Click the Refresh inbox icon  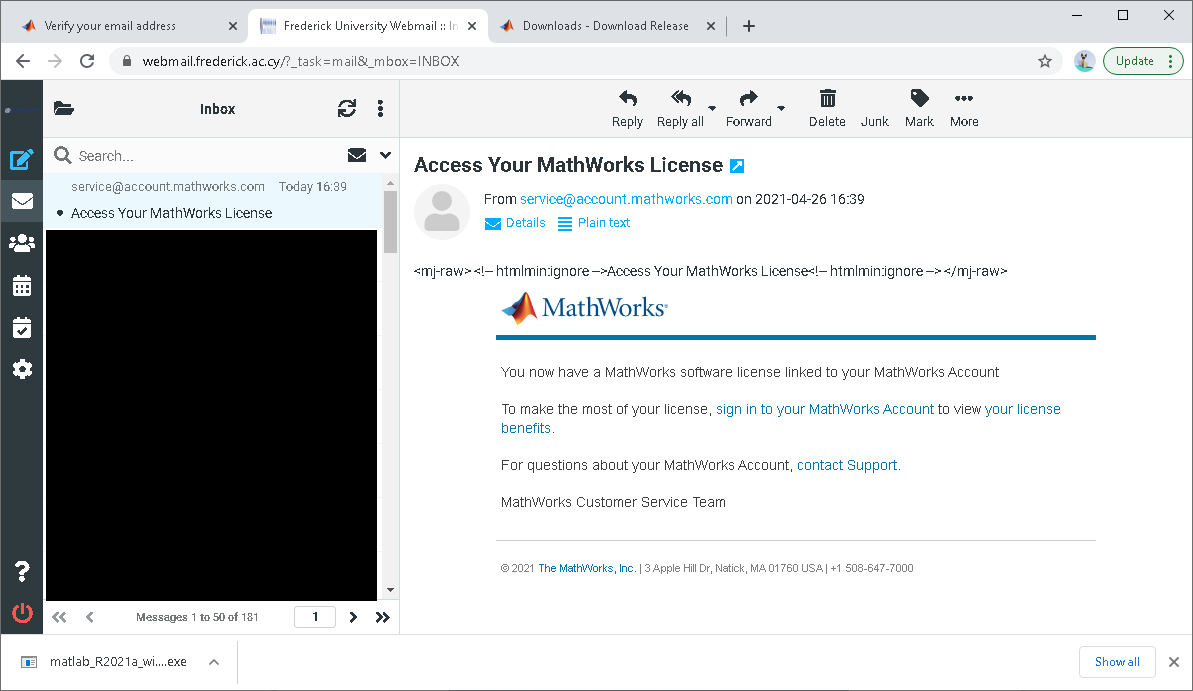click(x=347, y=109)
